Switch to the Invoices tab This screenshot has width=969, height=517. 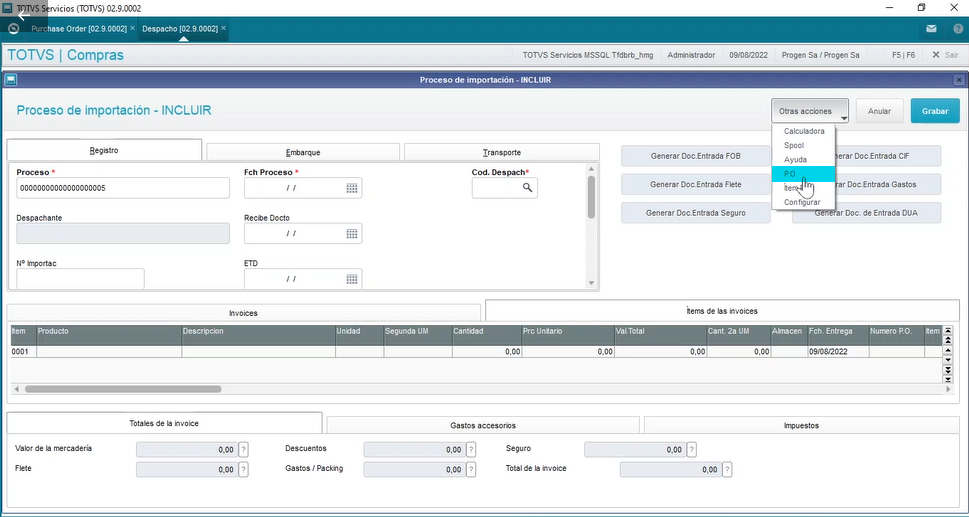(243, 313)
